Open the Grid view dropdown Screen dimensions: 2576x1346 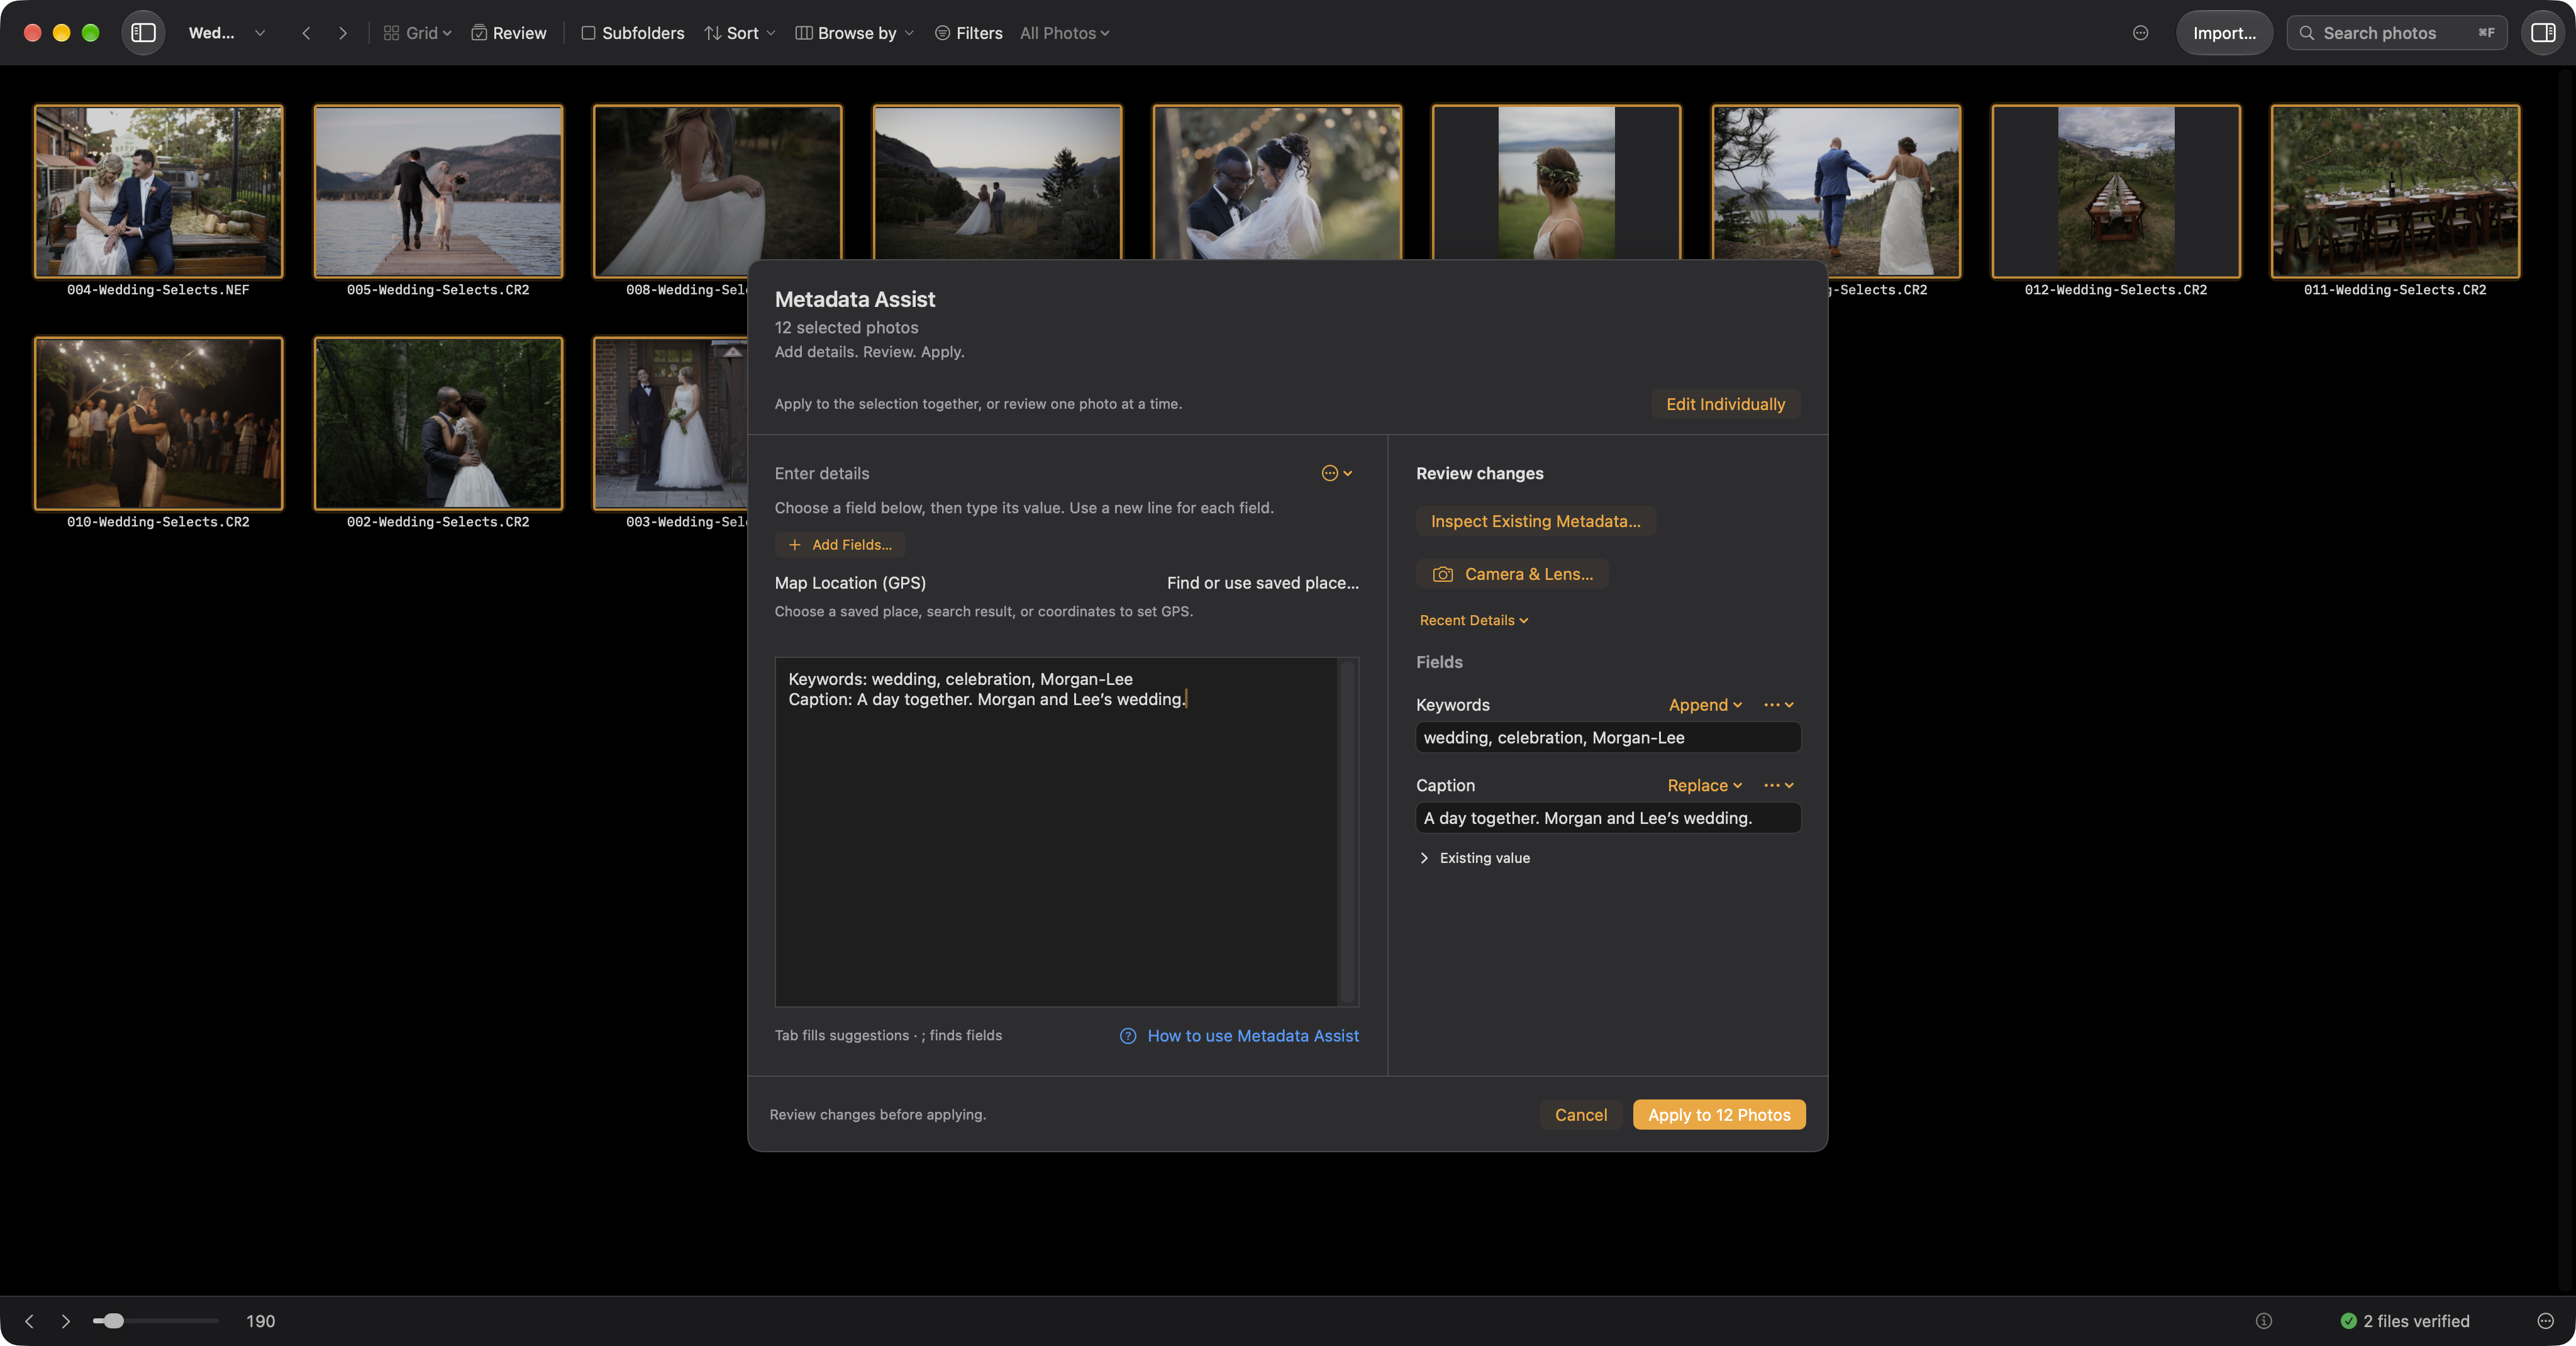417,33
